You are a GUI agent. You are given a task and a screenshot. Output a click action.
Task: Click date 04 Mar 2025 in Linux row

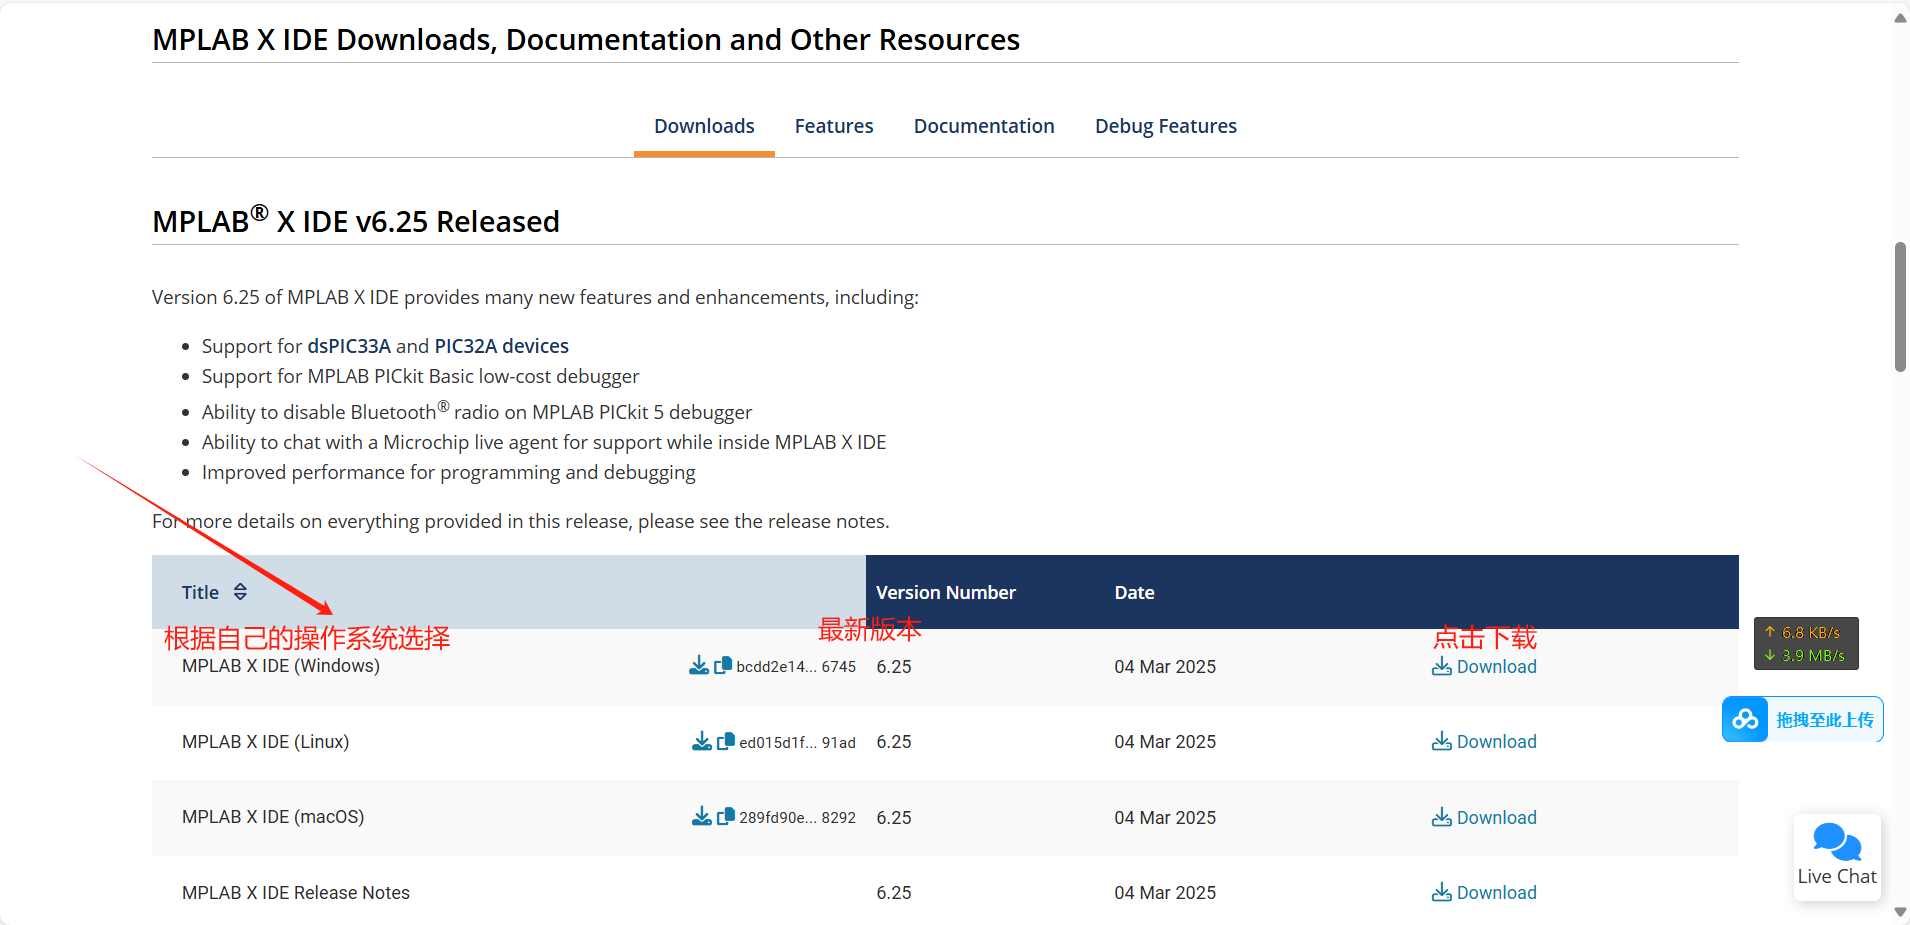pos(1165,742)
